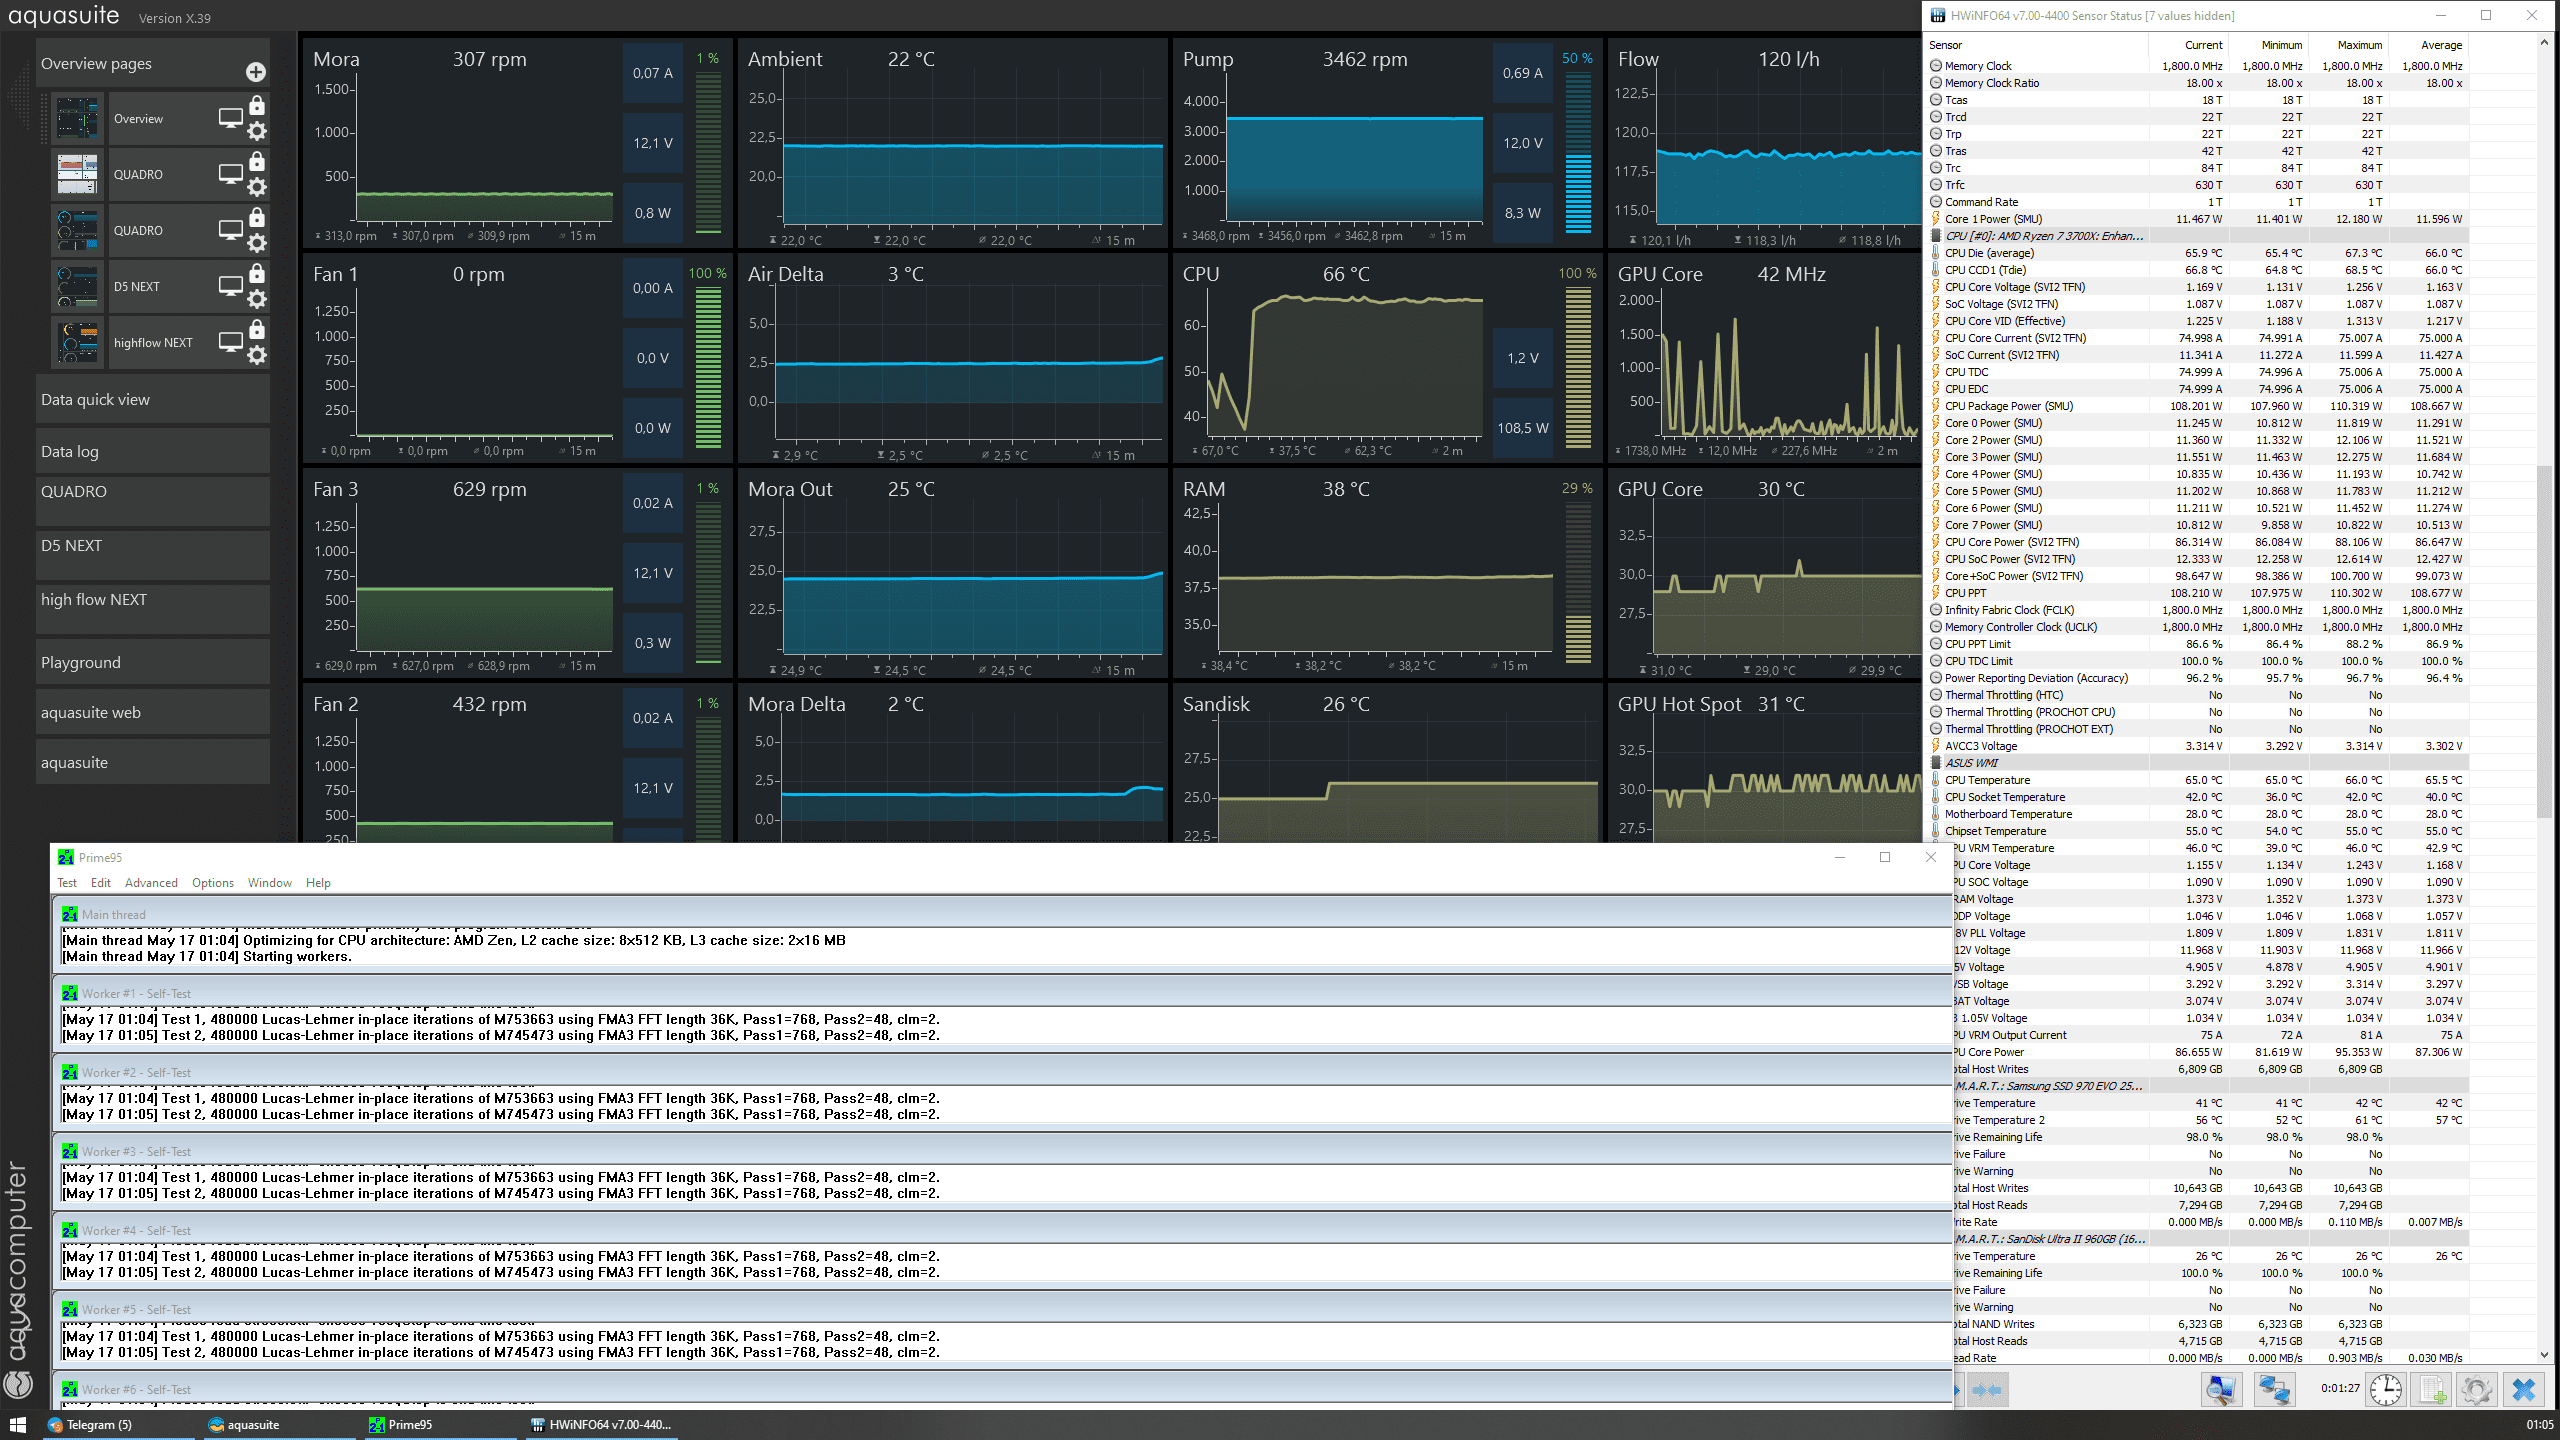Reset HWiNFO clock timer icon
This screenshot has width=2560, height=1440.
coord(2386,1389)
